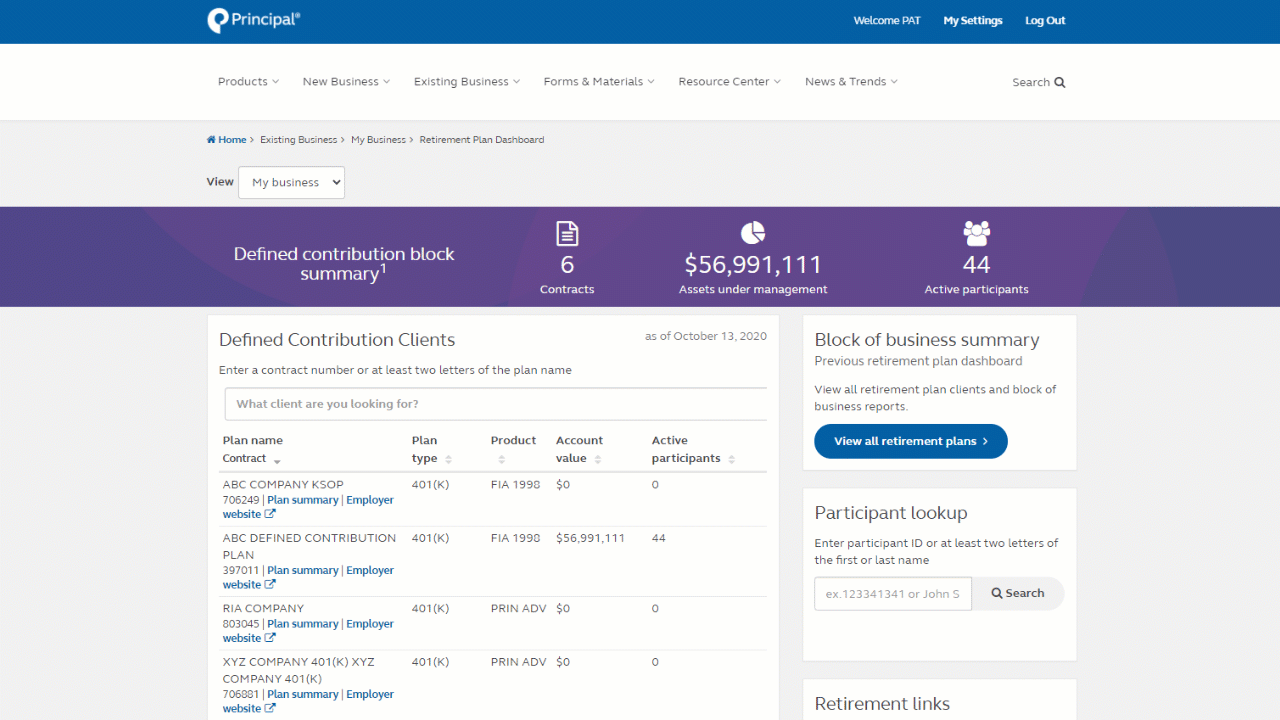
Task: Expand the Products navigation menu
Action: point(248,82)
